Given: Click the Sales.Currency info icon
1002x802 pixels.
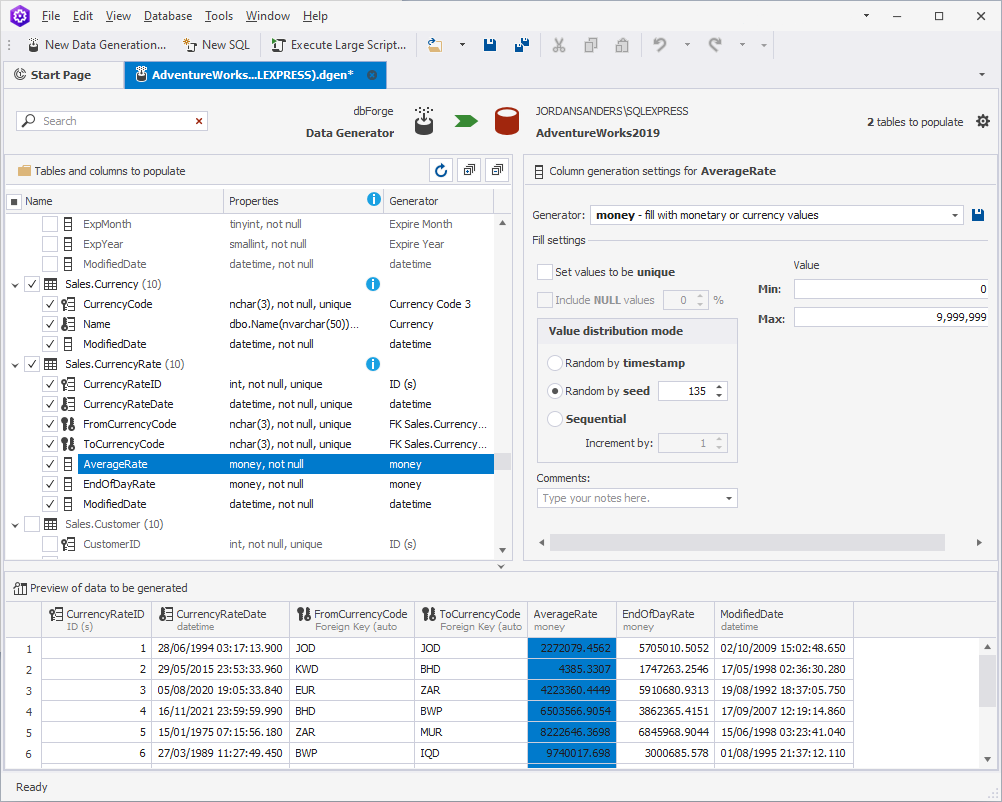Looking at the screenshot, I should click(373, 284).
